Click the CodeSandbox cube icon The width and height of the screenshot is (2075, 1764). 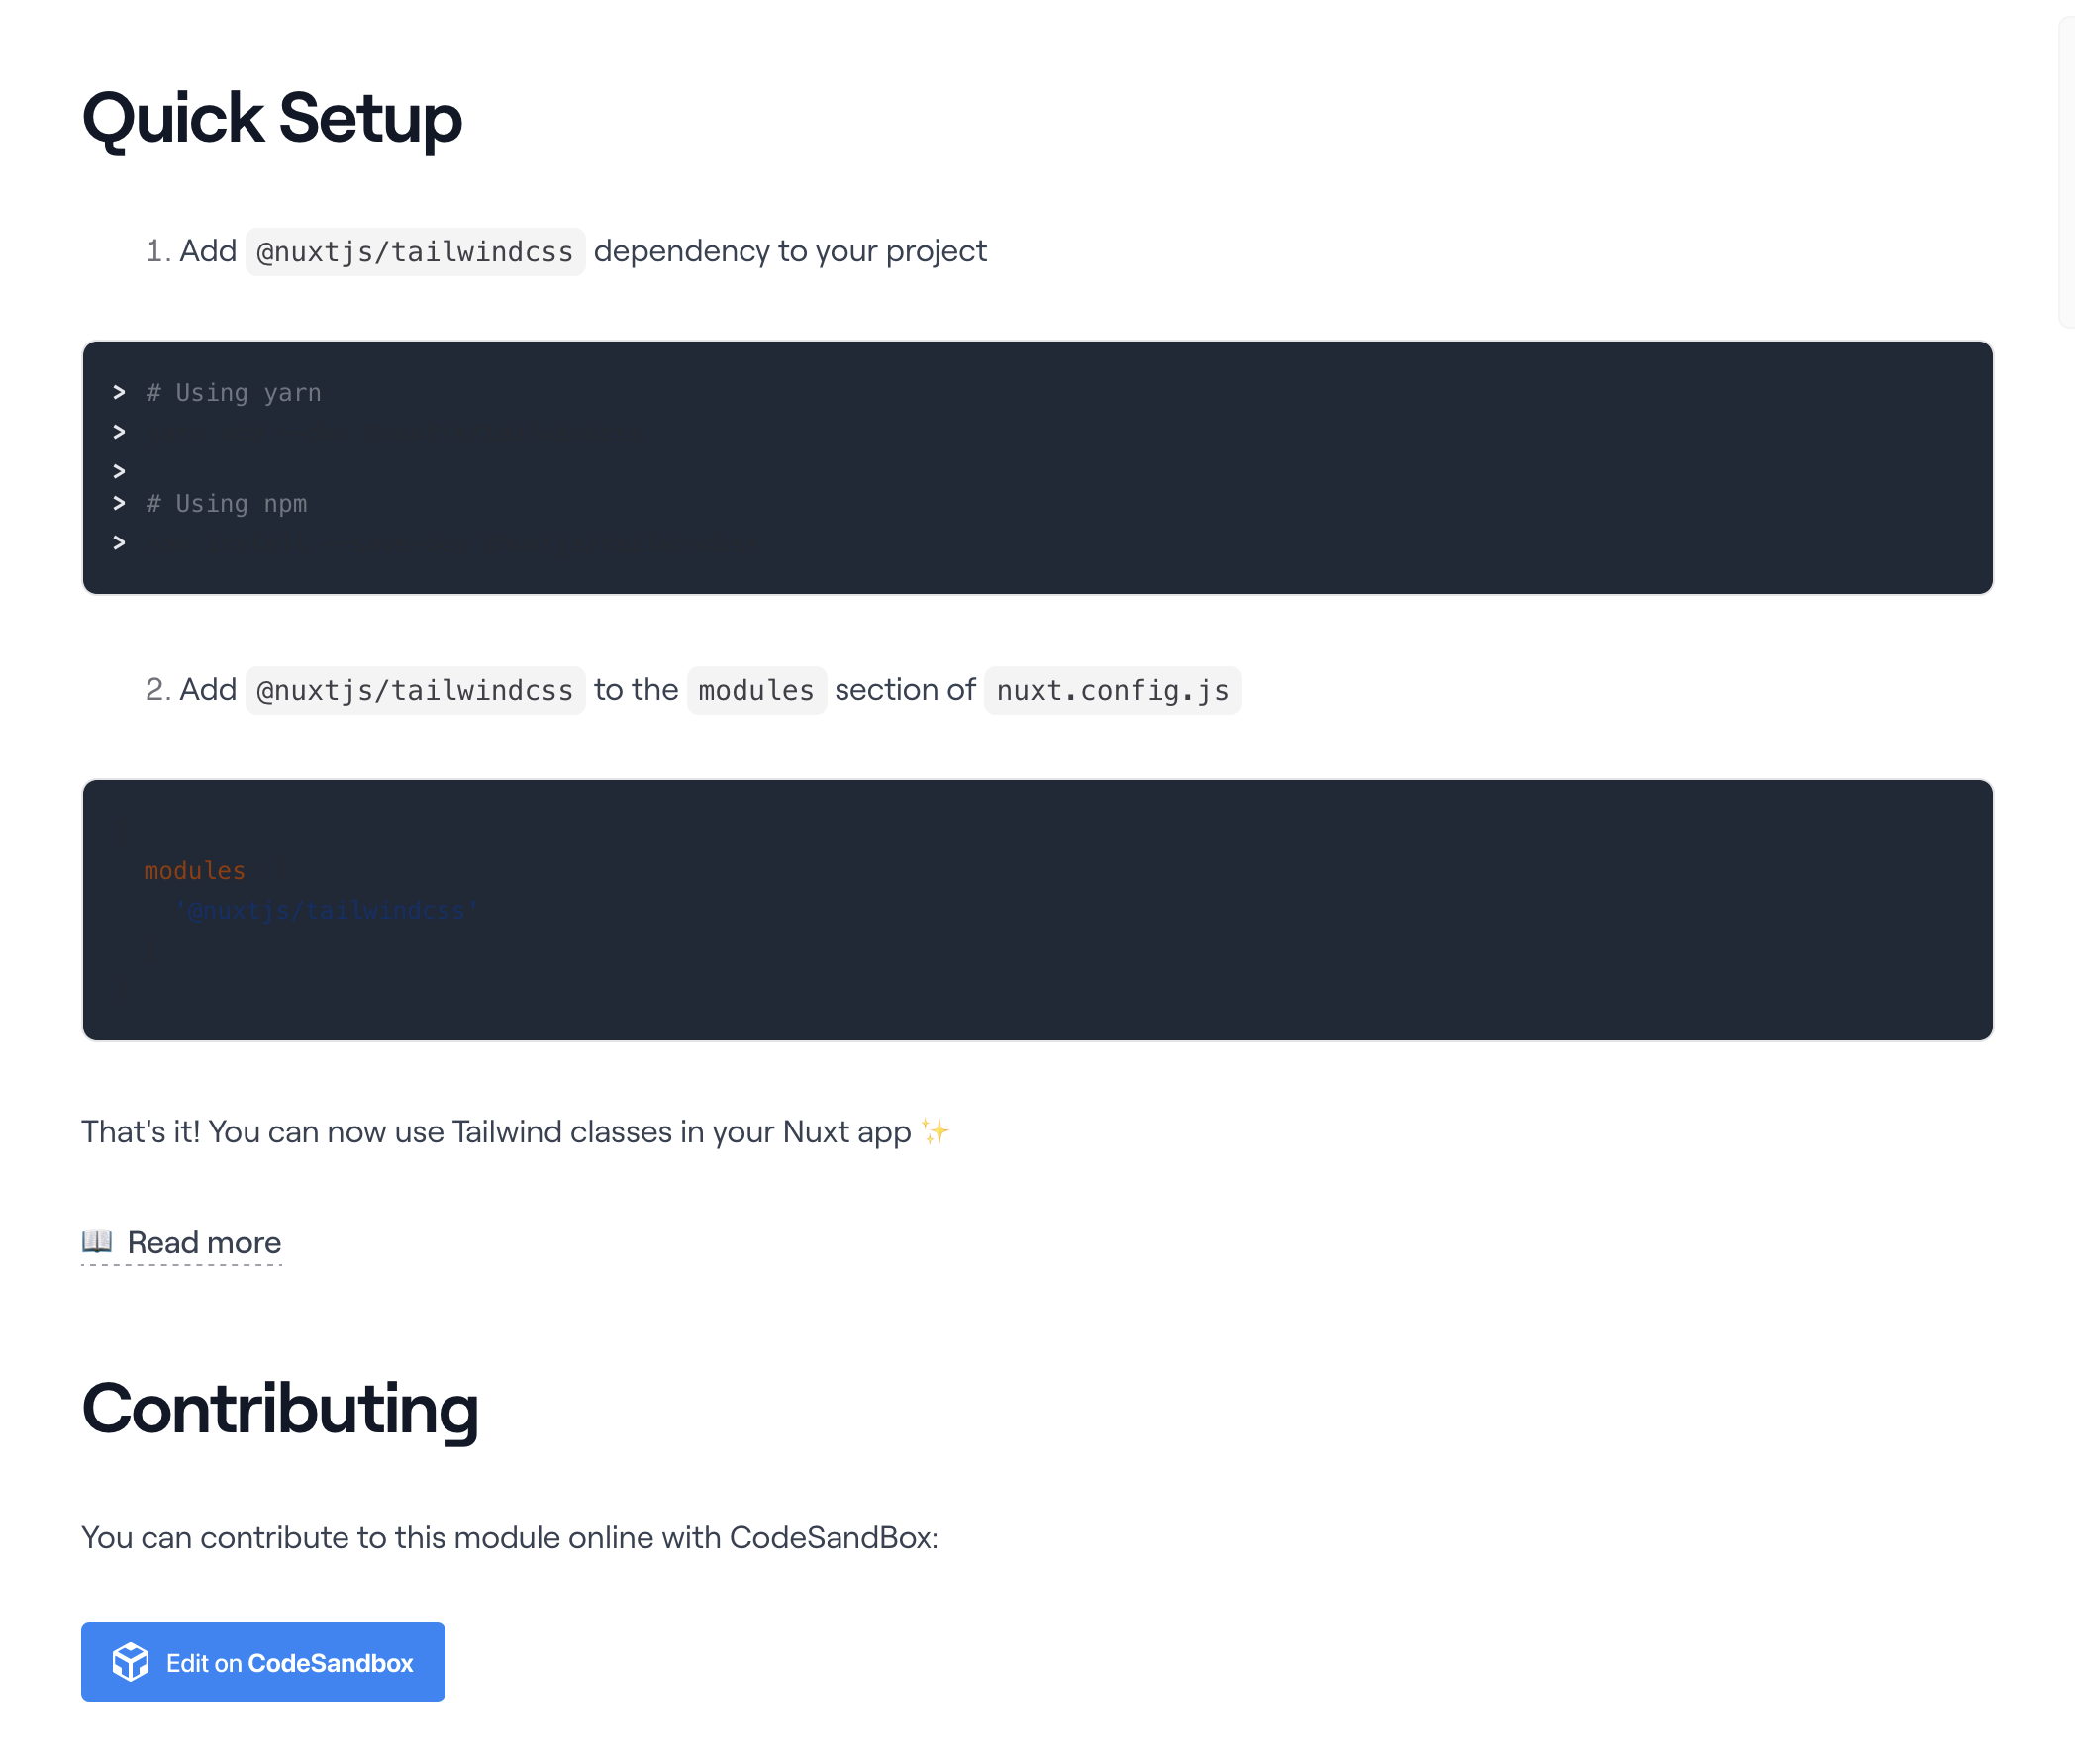[131, 1661]
